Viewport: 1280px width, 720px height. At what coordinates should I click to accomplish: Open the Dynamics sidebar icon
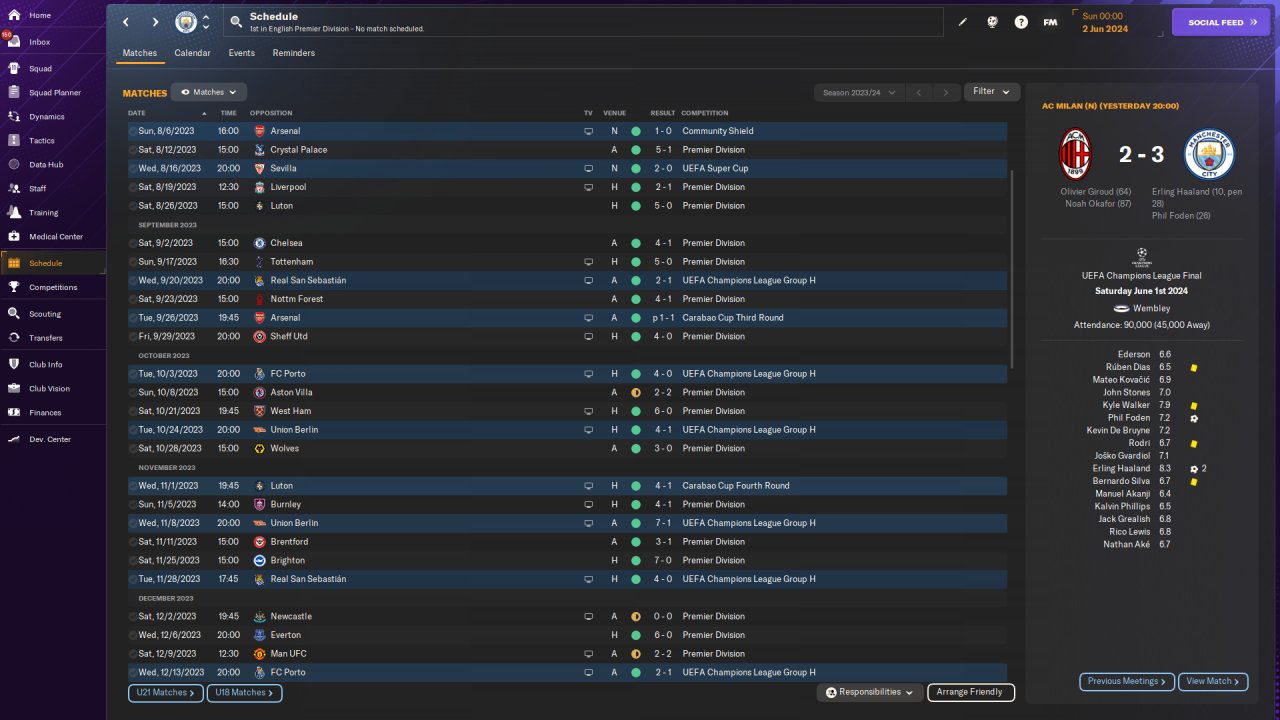point(15,117)
